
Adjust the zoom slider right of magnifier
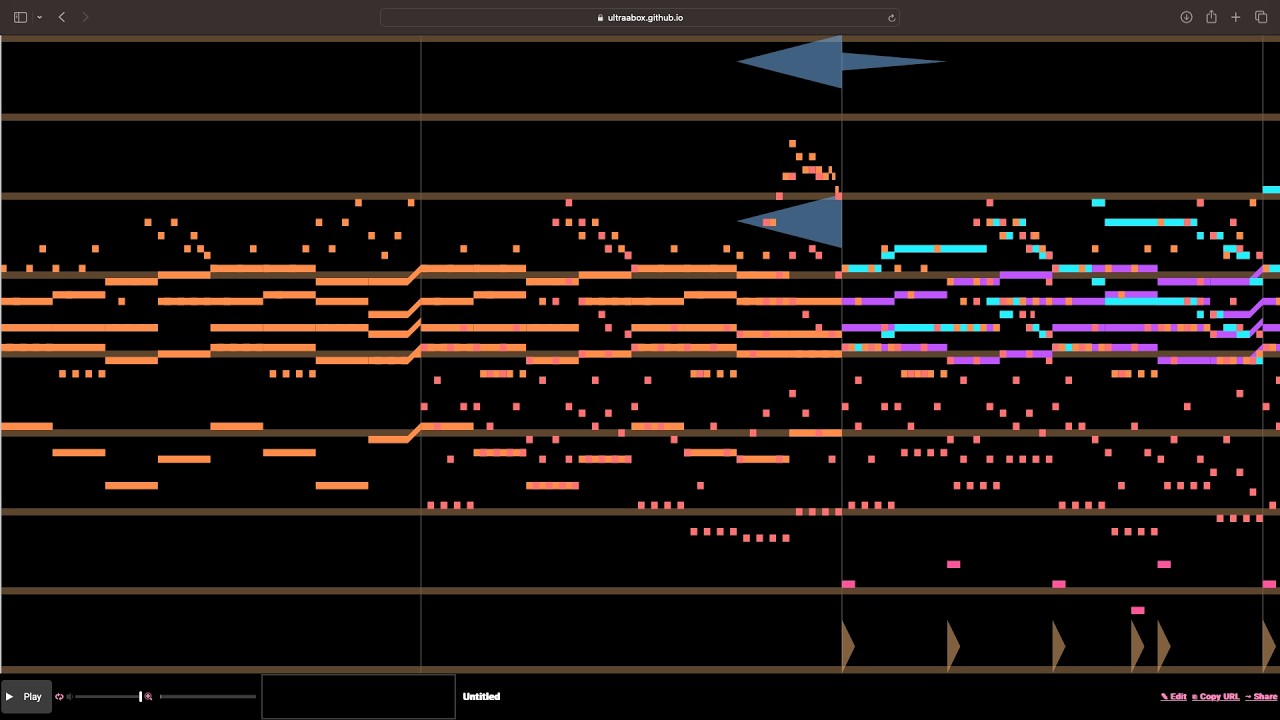point(208,696)
